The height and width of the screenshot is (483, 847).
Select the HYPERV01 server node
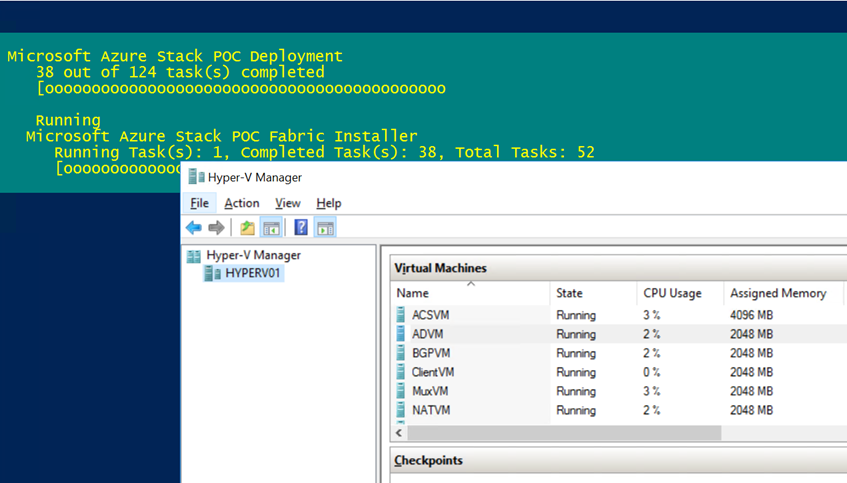252,273
